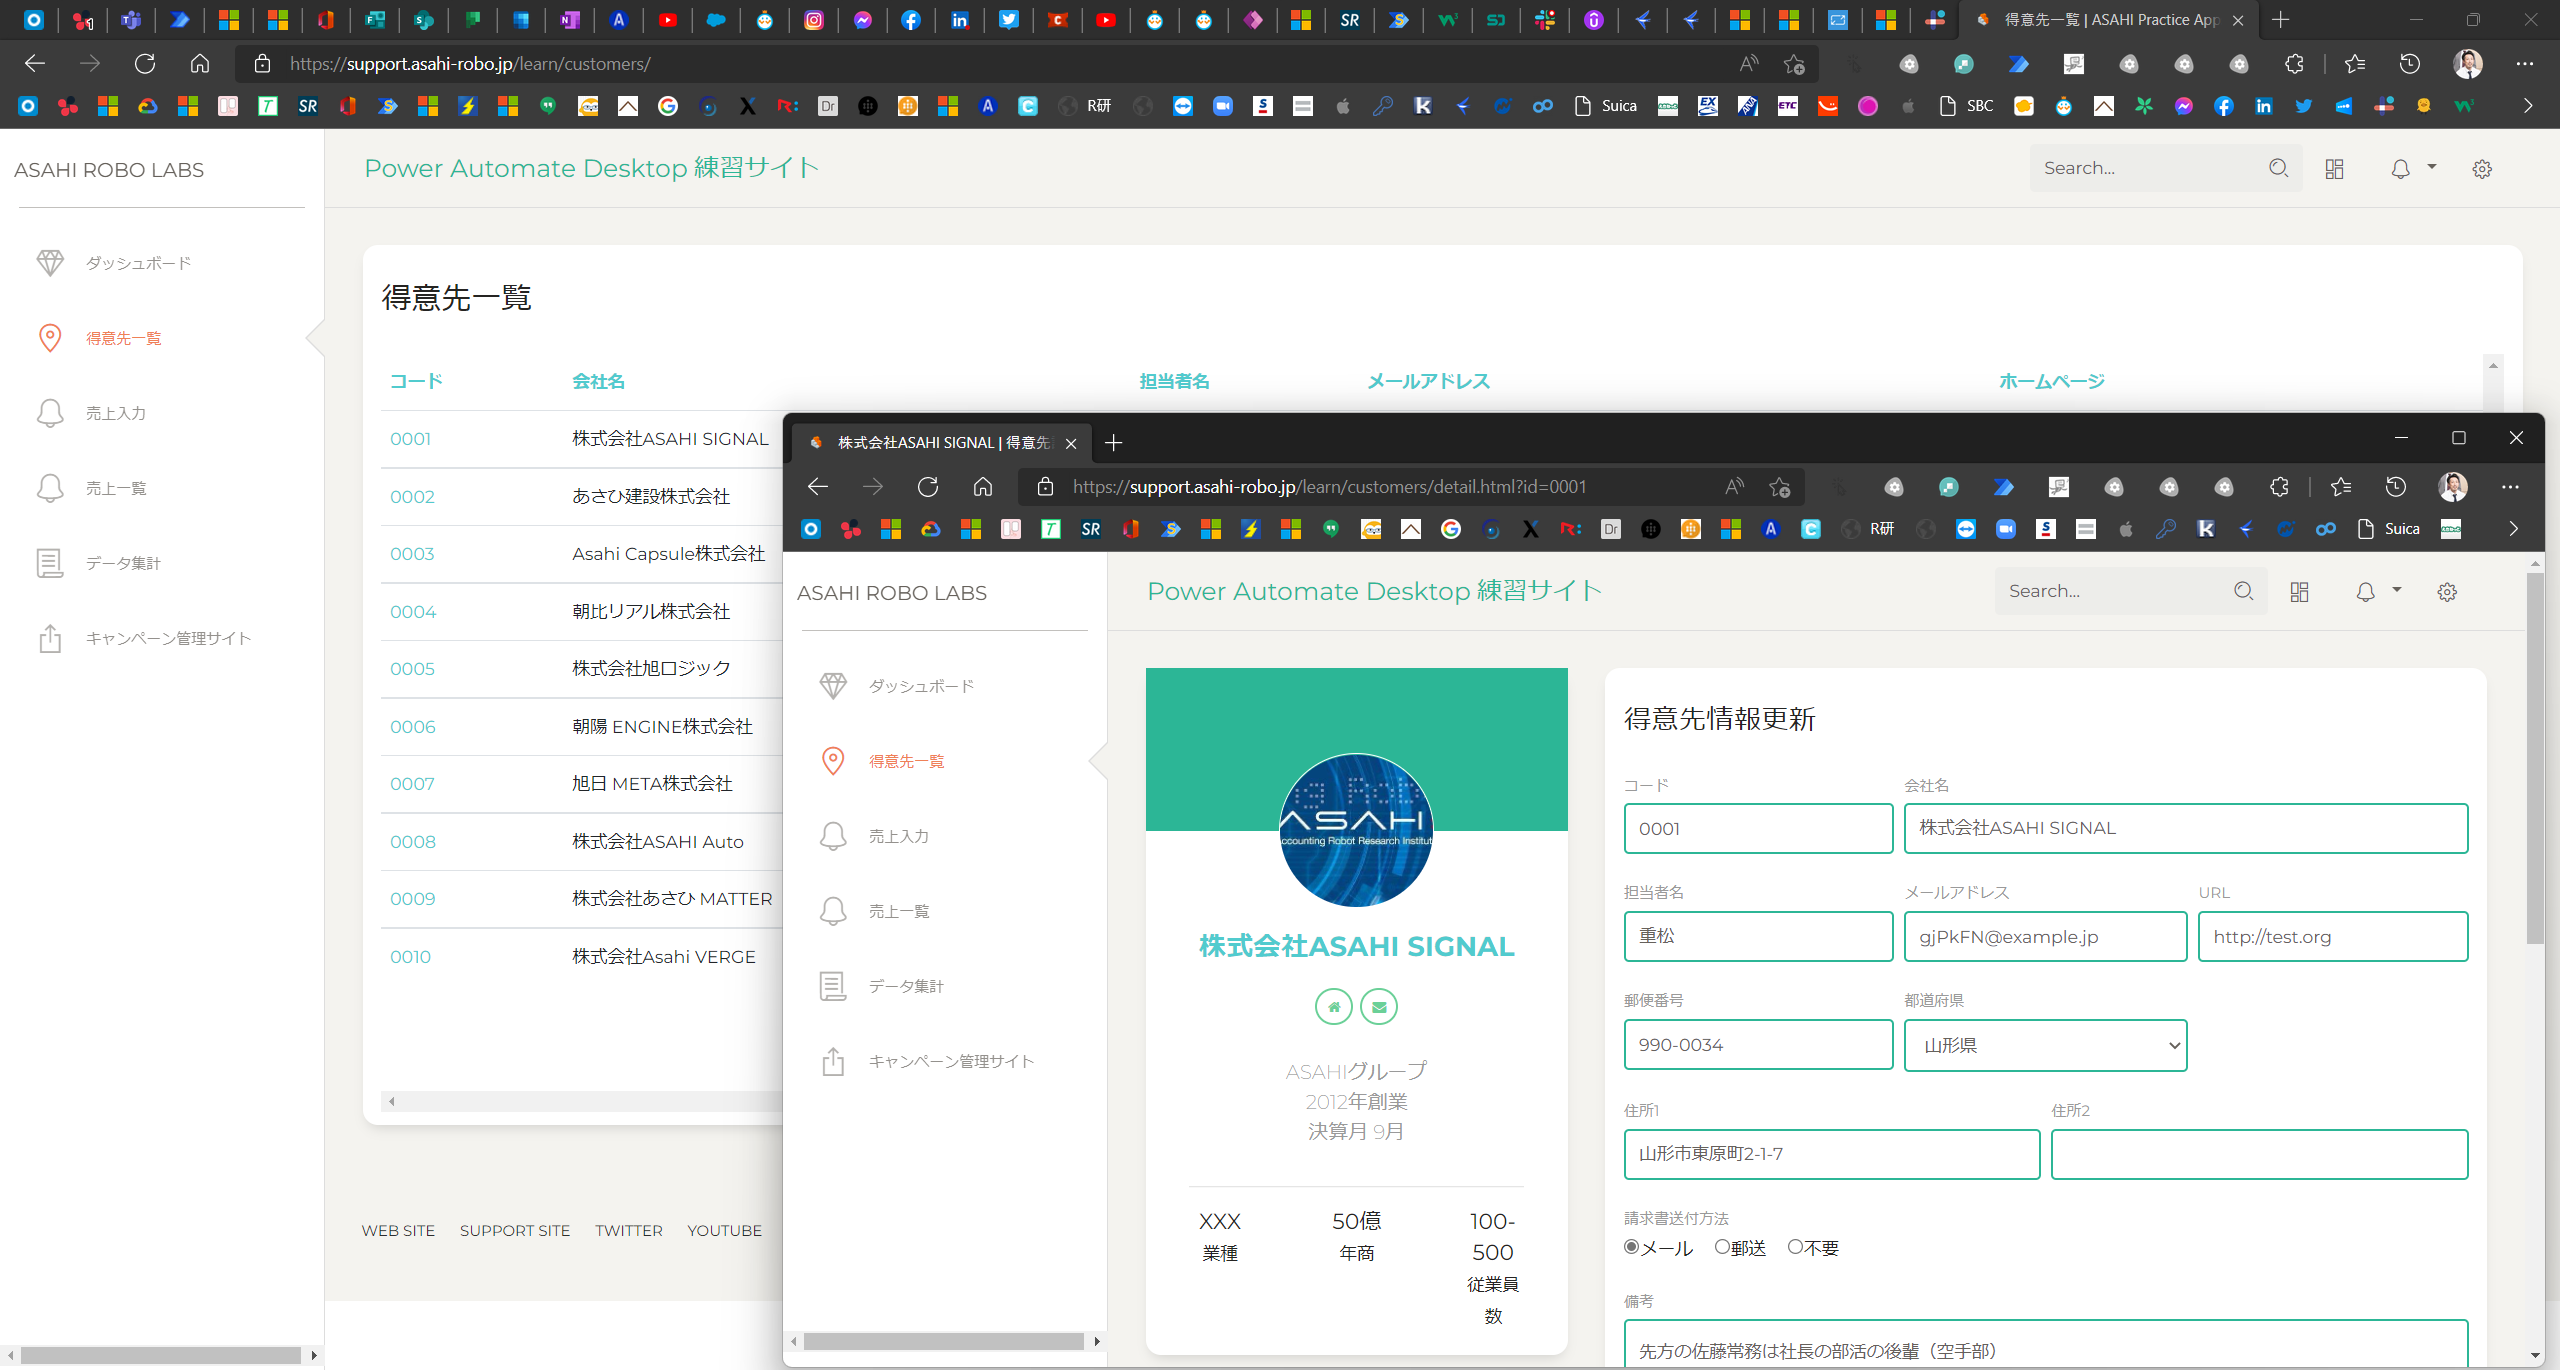Open customer code 0010 link
This screenshot has width=2560, height=1370.
coord(410,957)
